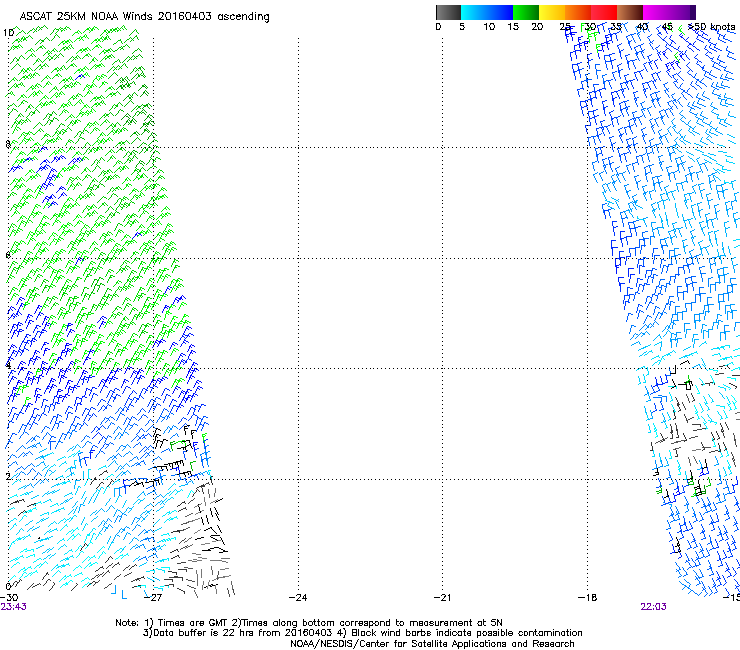Click the latitude '8' axis label

[x=8, y=144]
